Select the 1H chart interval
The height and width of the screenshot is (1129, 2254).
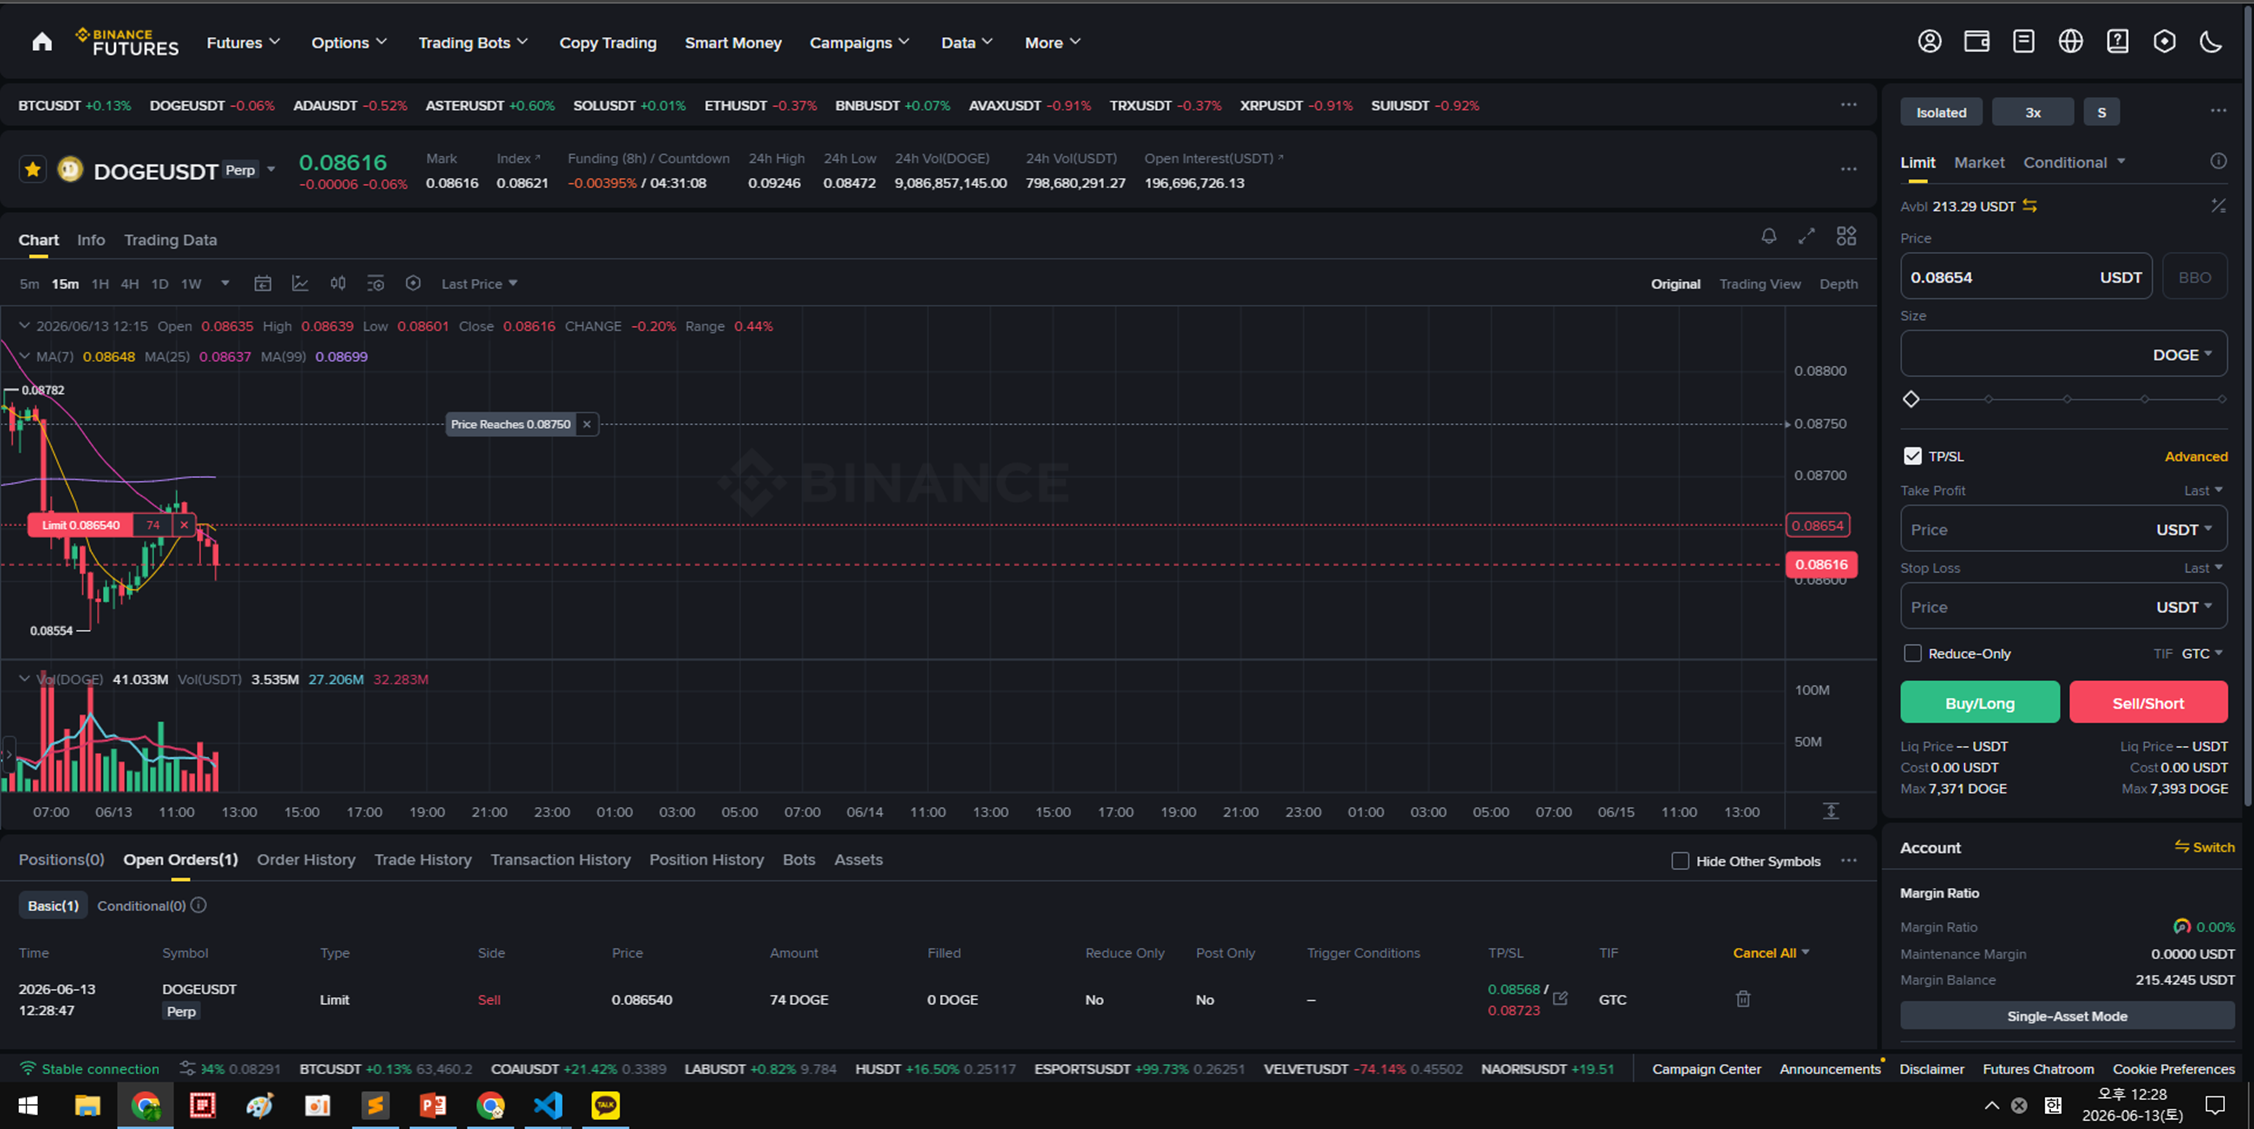100,284
